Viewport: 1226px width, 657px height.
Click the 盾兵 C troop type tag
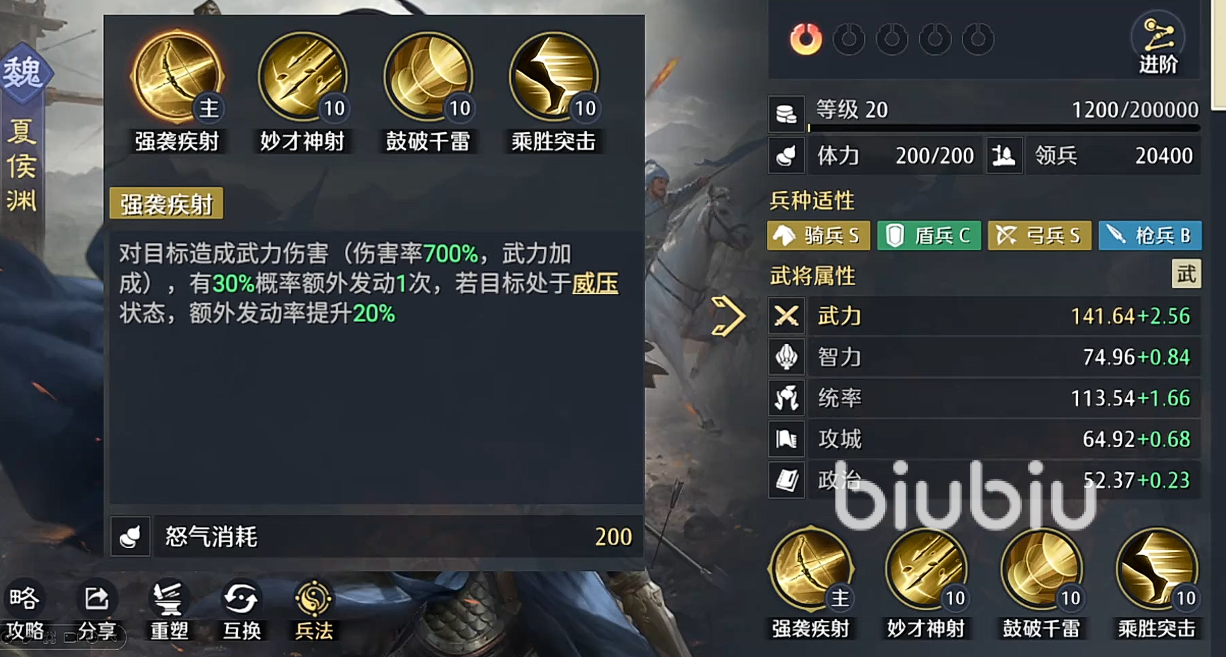(929, 235)
